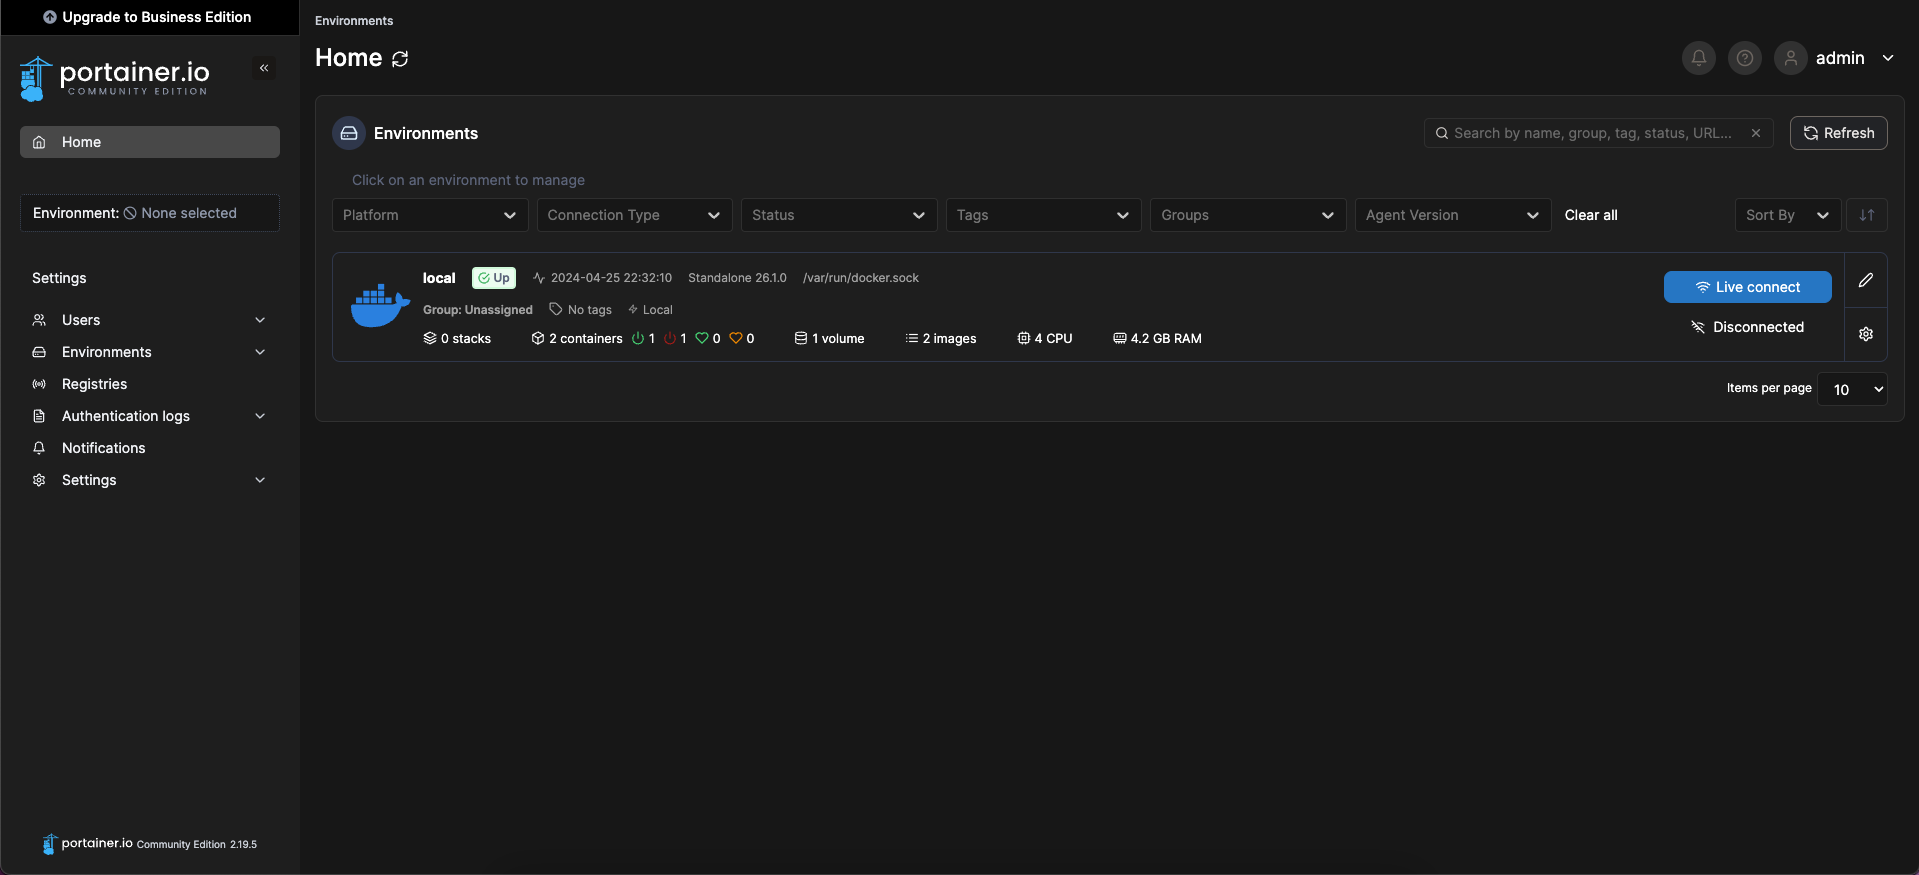Open the notifications bell in the header
1919x875 pixels.
1698,58
